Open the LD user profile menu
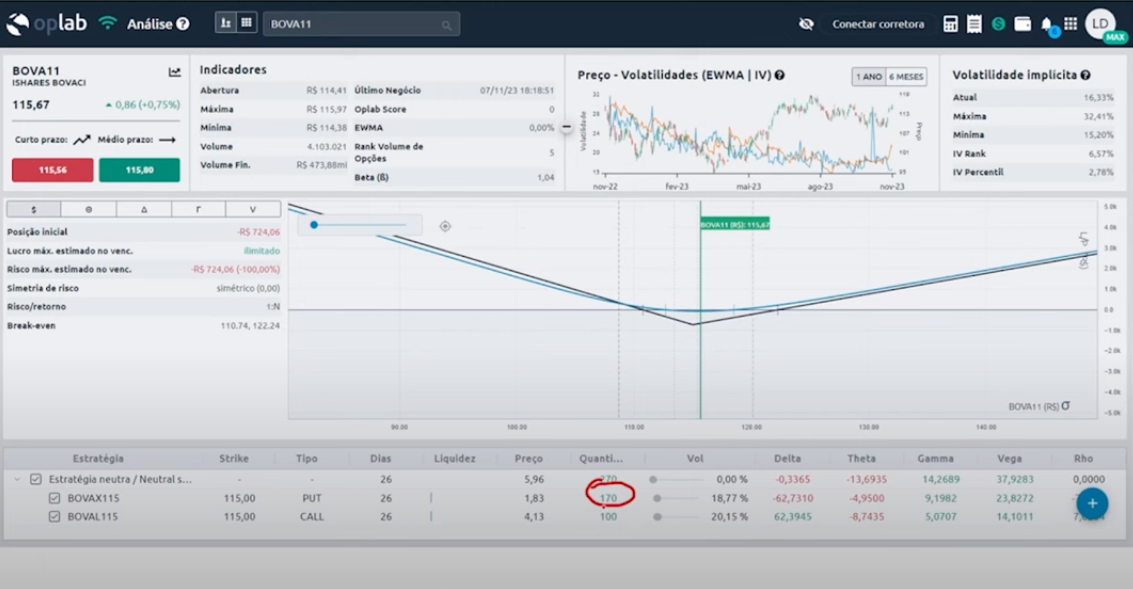The image size is (1133, 589). click(x=1100, y=23)
